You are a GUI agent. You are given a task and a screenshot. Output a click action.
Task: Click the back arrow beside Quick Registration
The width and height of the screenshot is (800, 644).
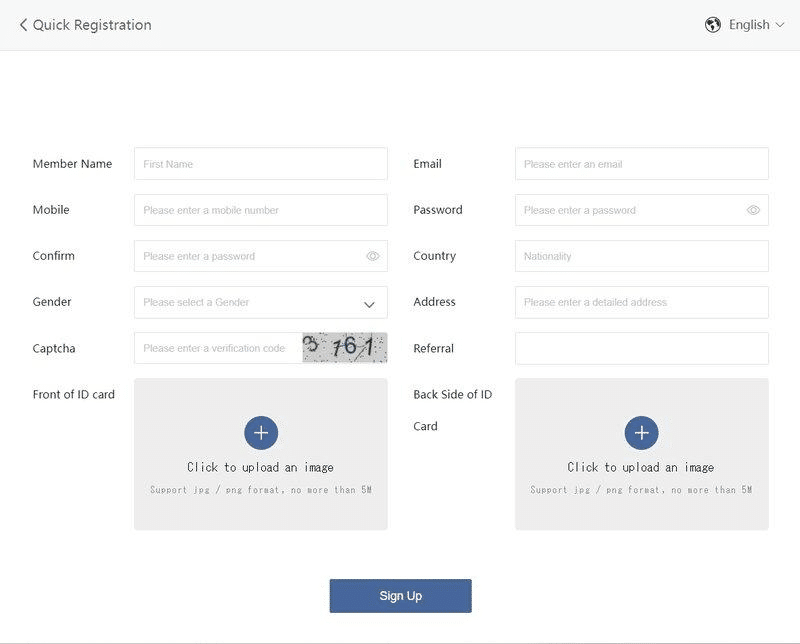click(x=23, y=25)
